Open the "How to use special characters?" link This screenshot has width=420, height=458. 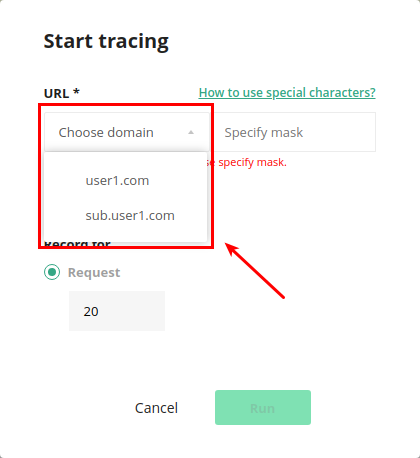[287, 93]
